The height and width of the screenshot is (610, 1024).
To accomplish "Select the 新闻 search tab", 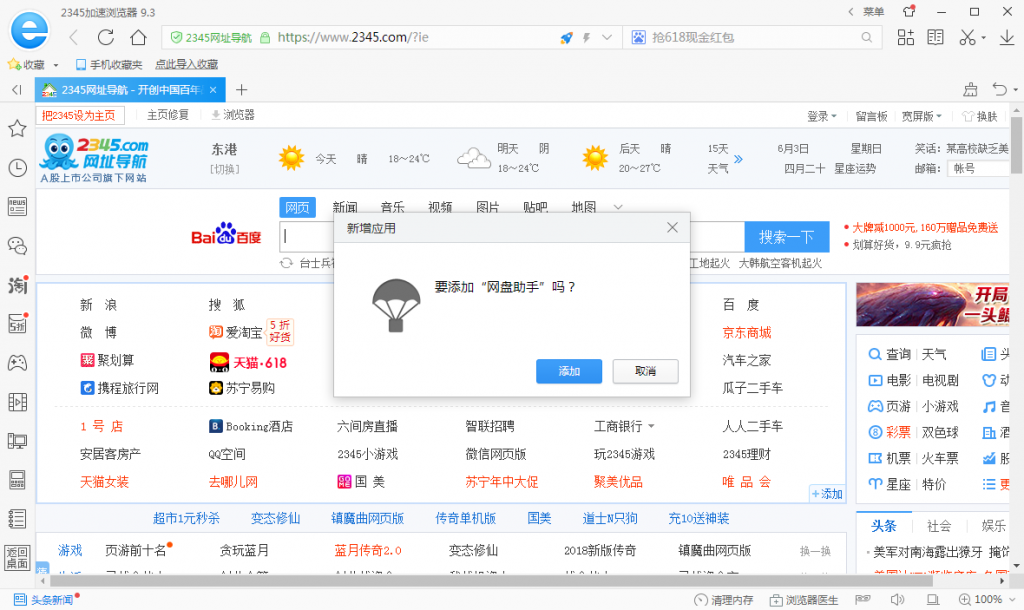I will click(345, 207).
